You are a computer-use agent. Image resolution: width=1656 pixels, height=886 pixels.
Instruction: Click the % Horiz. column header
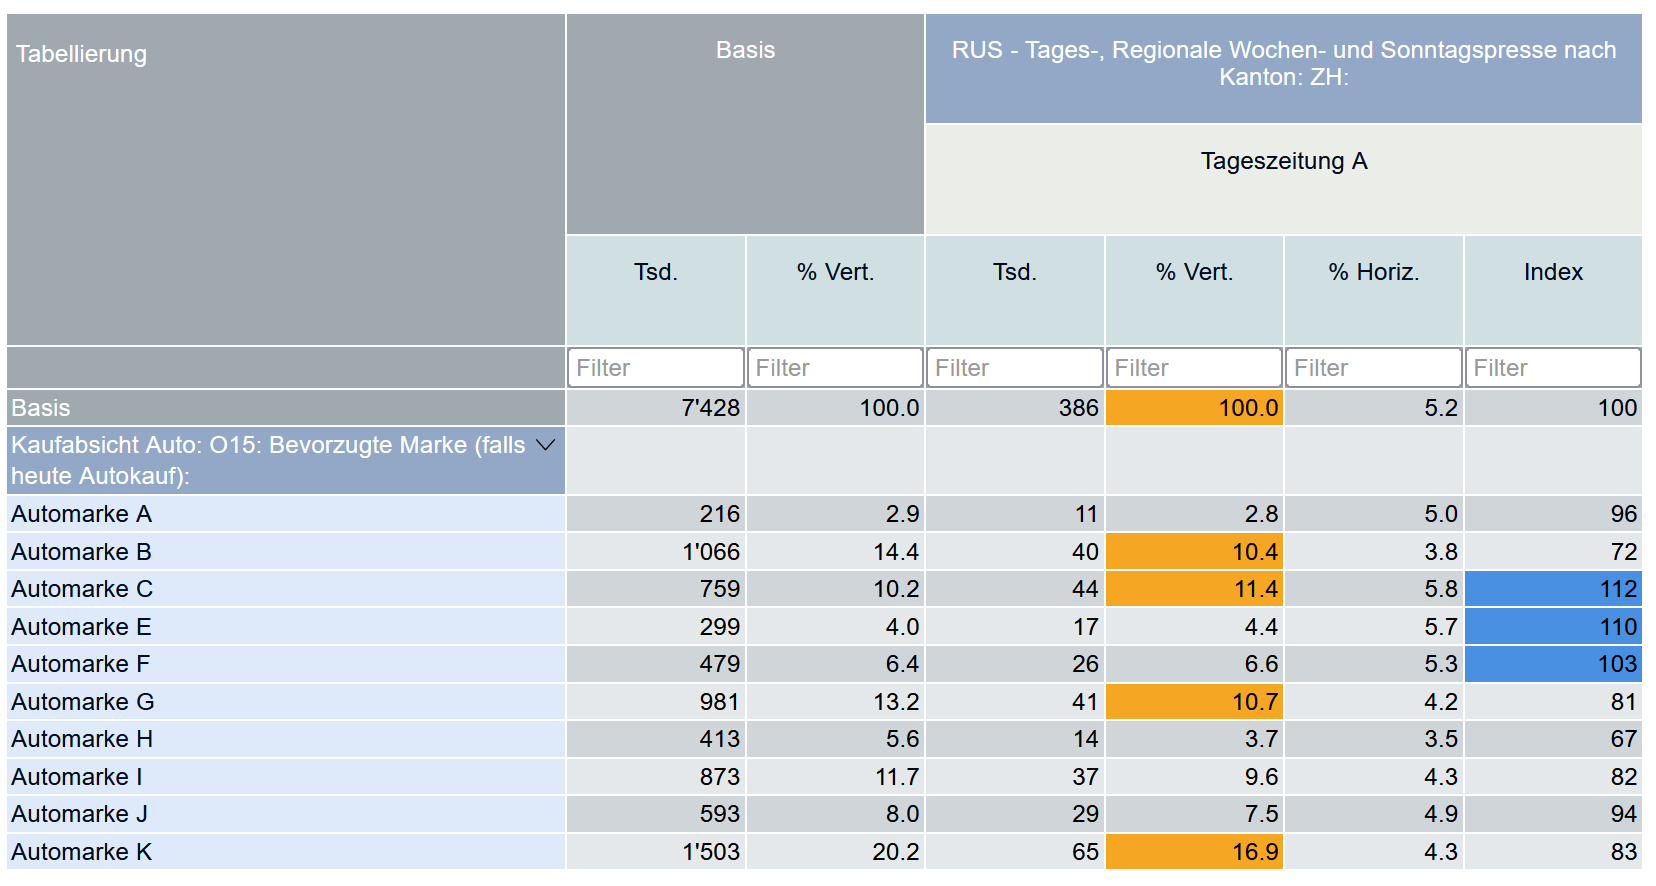click(1373, 272)
